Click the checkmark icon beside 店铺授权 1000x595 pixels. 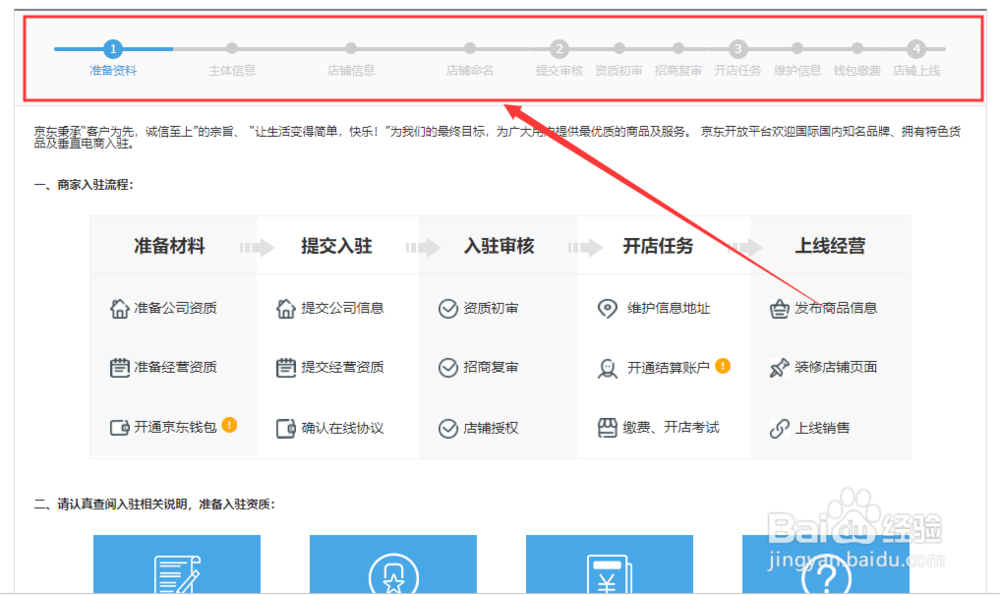point(448,428)
